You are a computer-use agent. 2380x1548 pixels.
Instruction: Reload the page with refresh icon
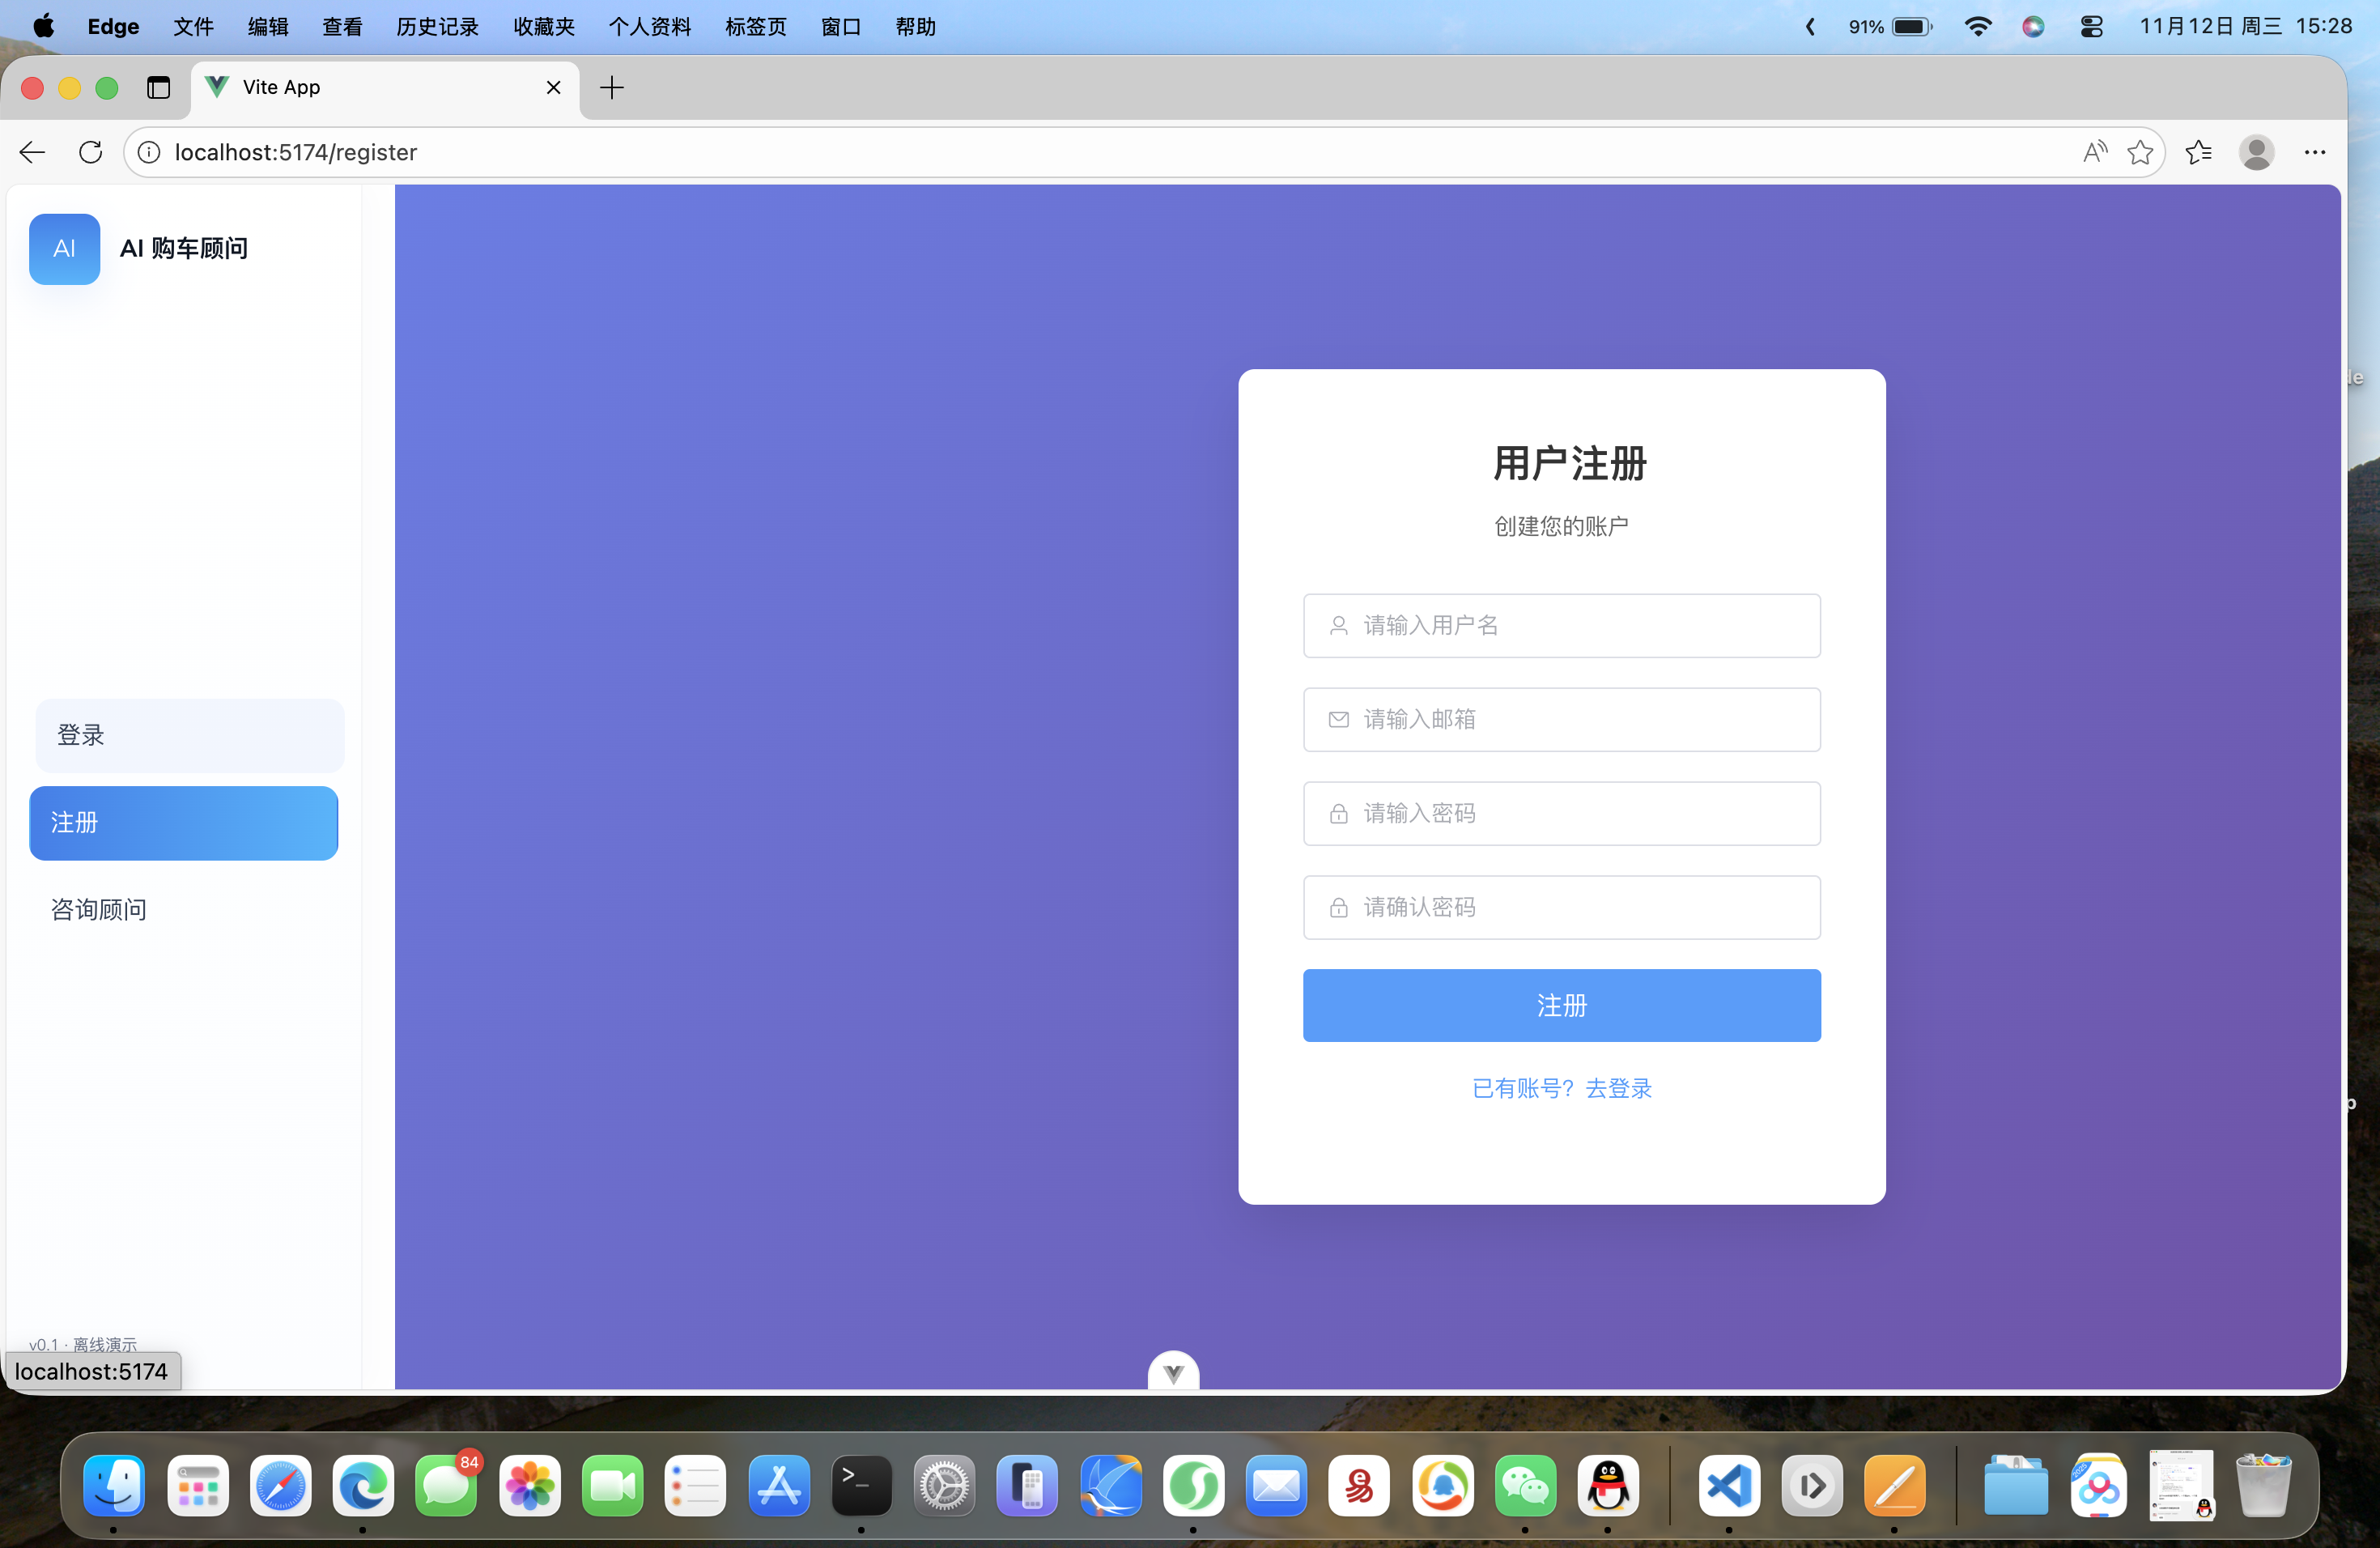[91, 152]
